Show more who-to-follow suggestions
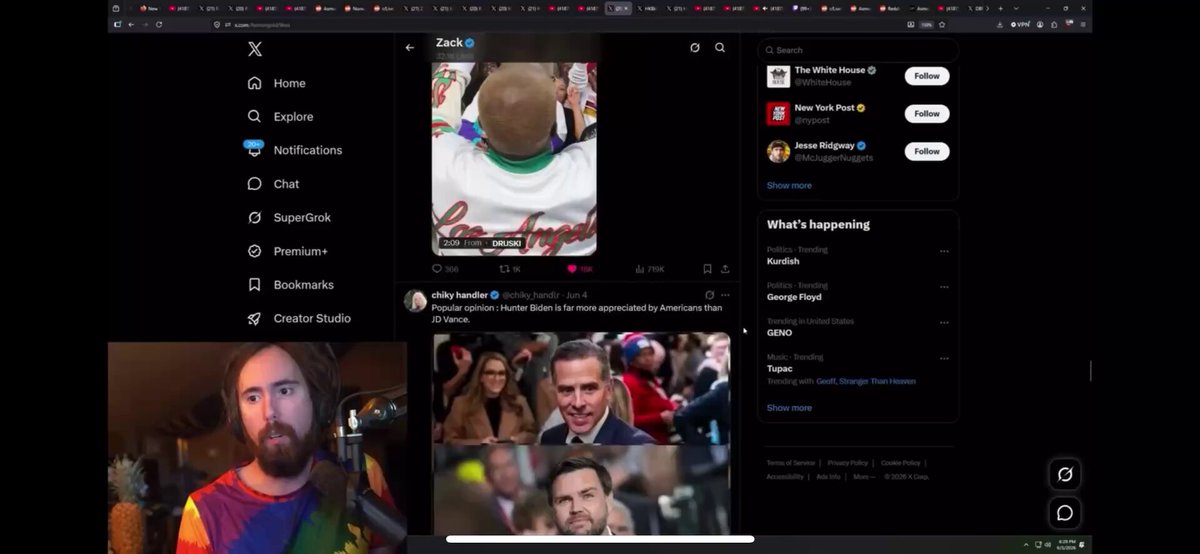Viewport: 1200px width, 554px height. coord(789,186)
